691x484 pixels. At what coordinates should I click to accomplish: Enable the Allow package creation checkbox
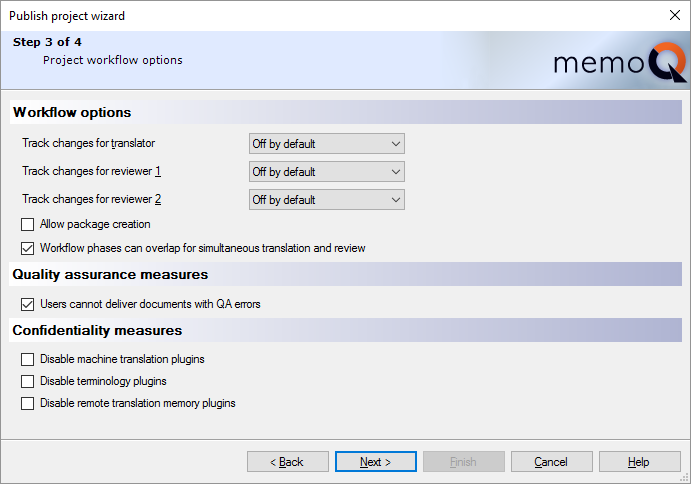click(x=28, y=224)
